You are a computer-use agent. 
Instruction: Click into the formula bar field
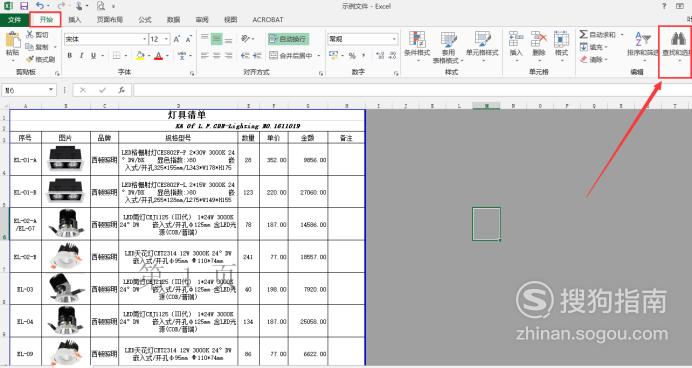click(x=412, y=90)
